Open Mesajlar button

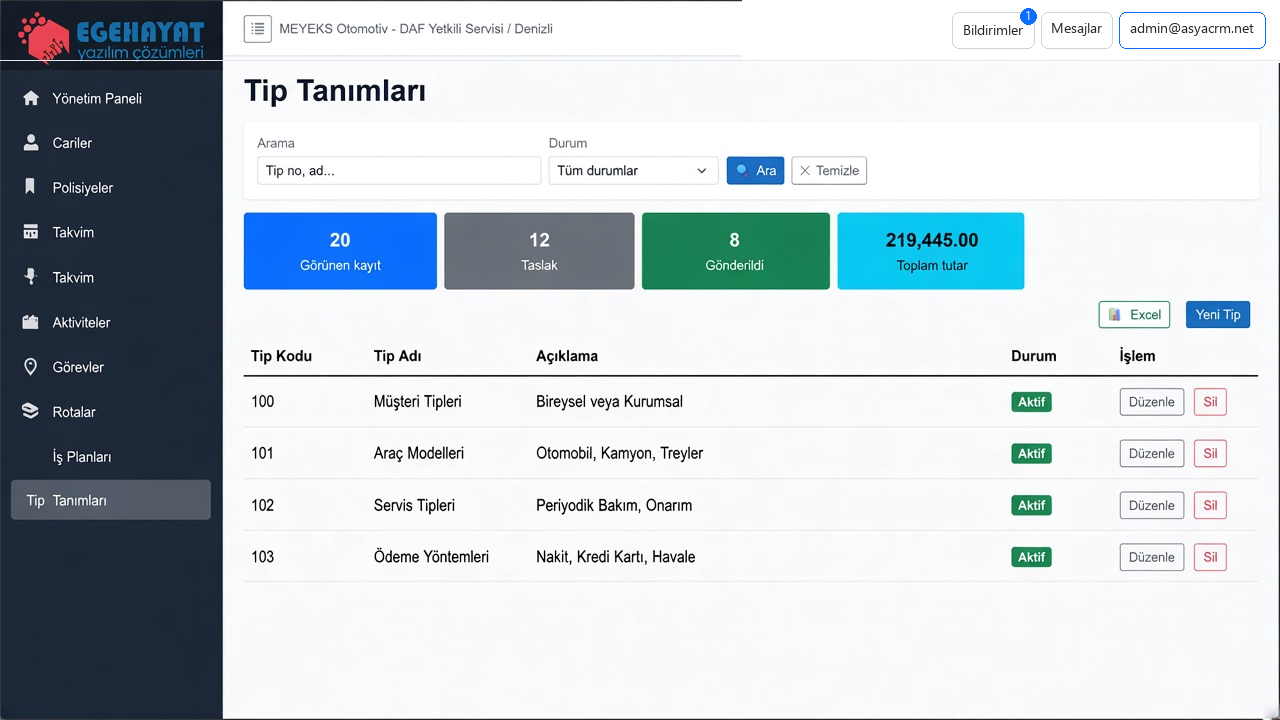click(x=1076, y=30)
